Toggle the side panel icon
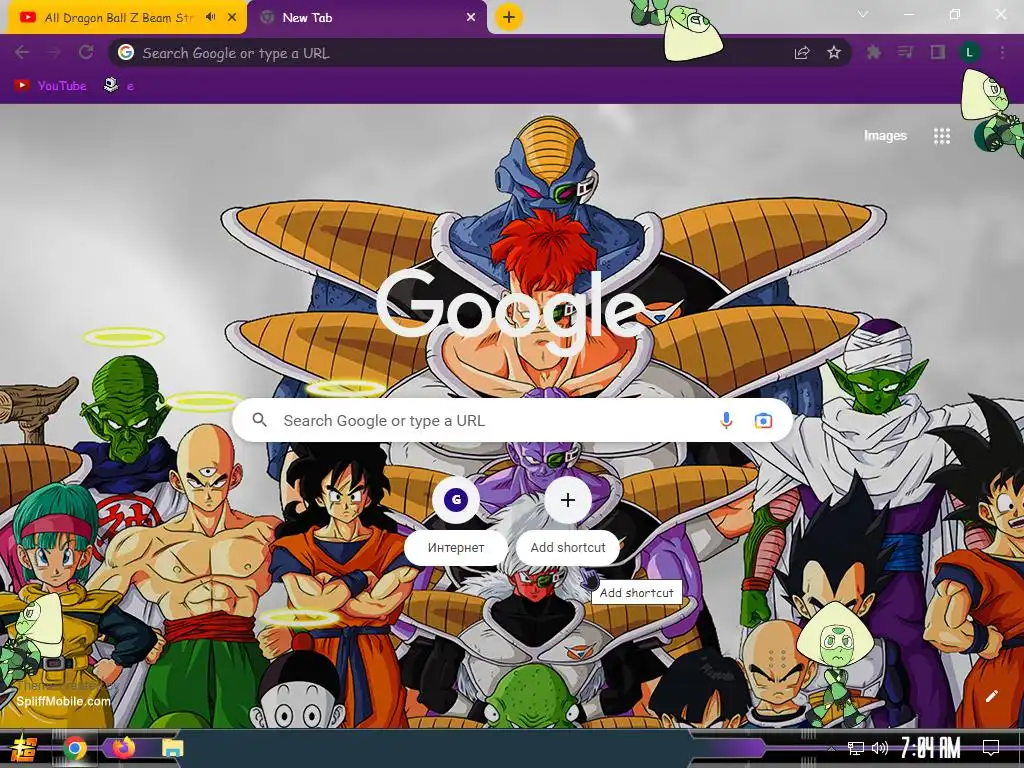 click(x=938, y=53)
